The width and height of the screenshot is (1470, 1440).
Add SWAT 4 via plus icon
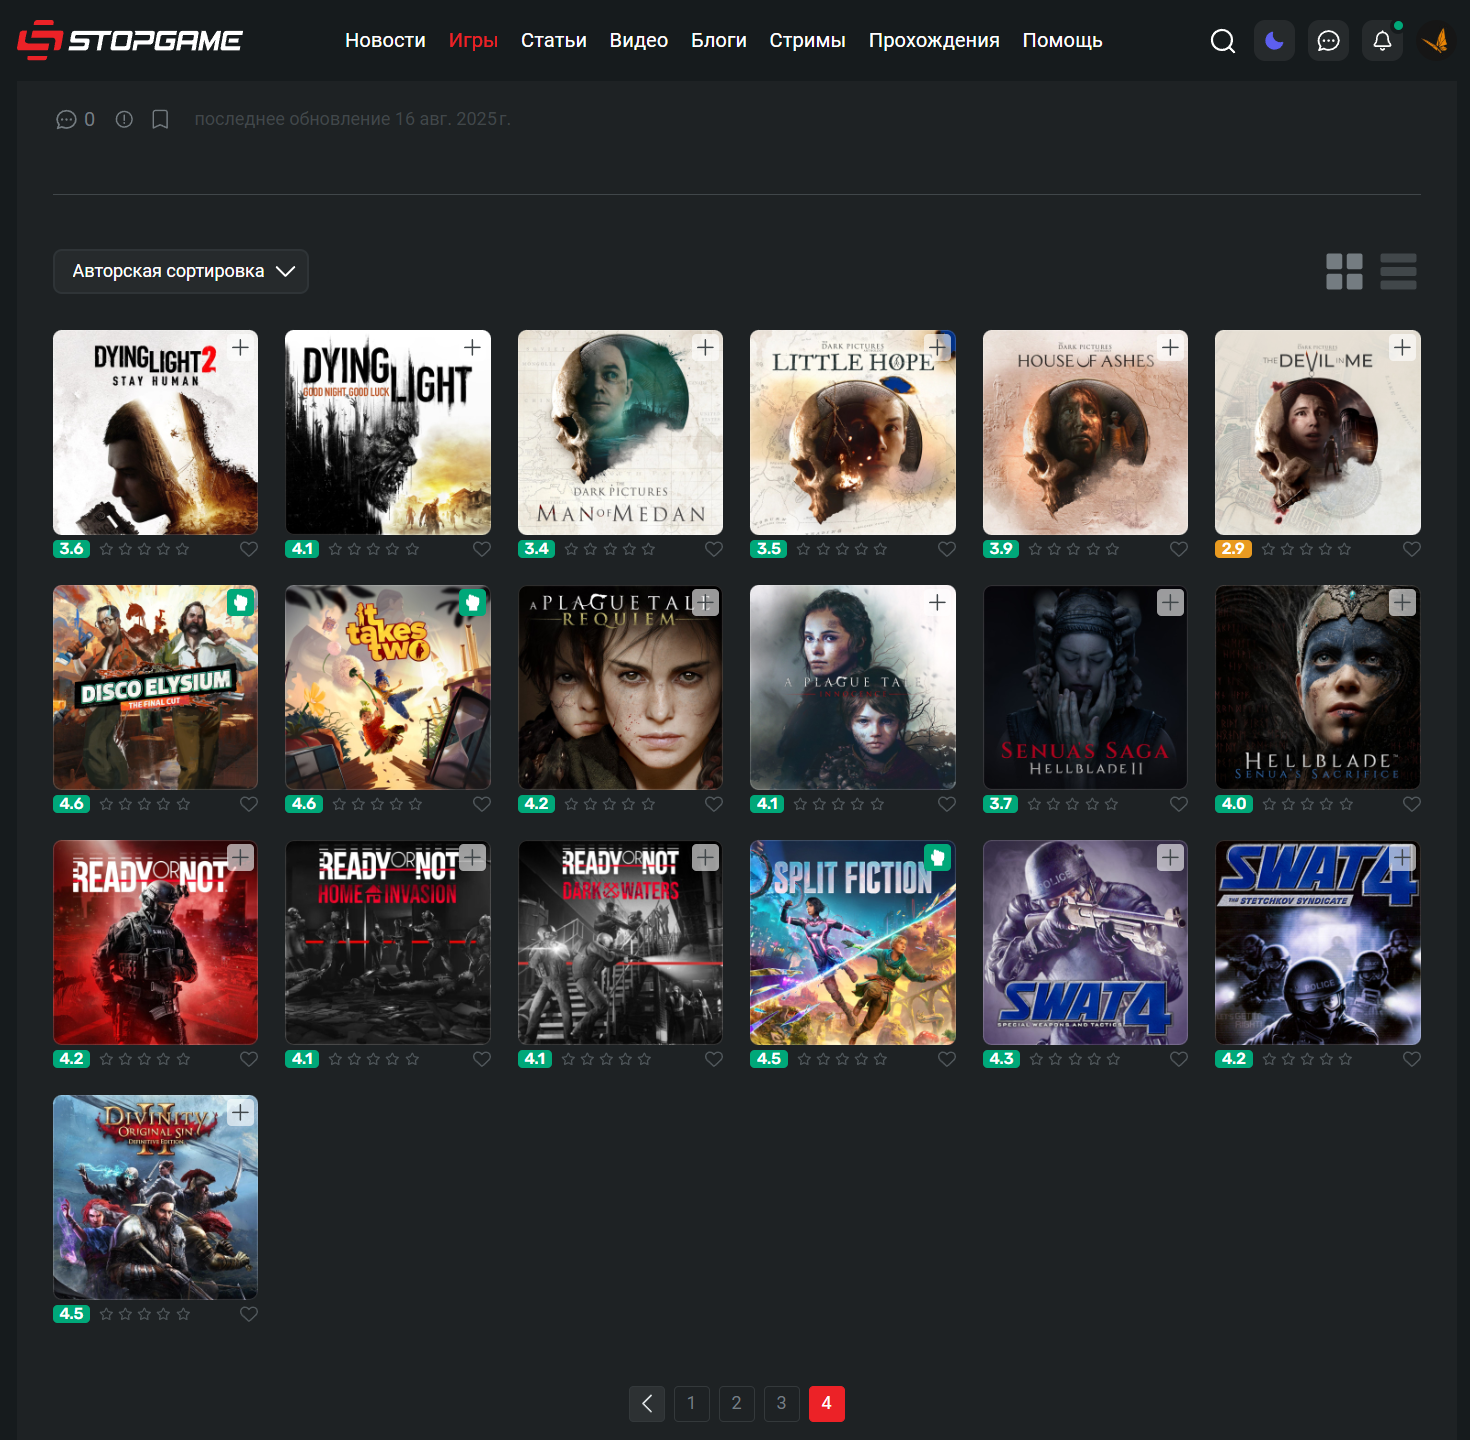click(1170, 857)
